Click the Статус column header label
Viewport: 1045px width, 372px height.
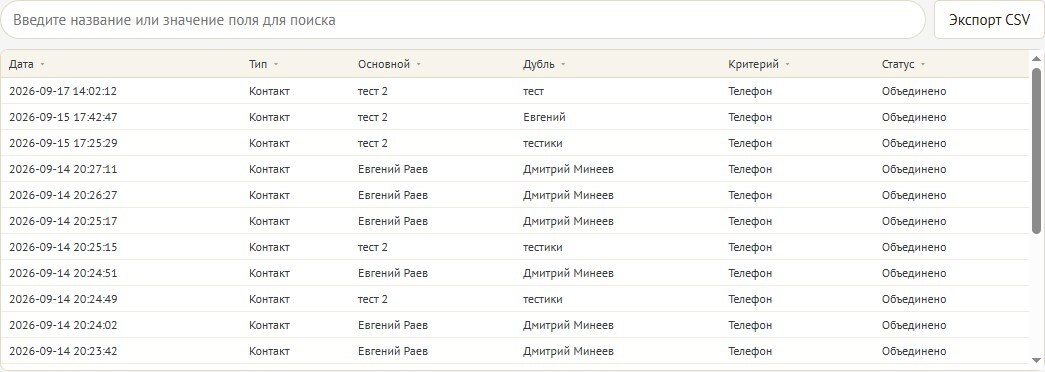(898, 65)
